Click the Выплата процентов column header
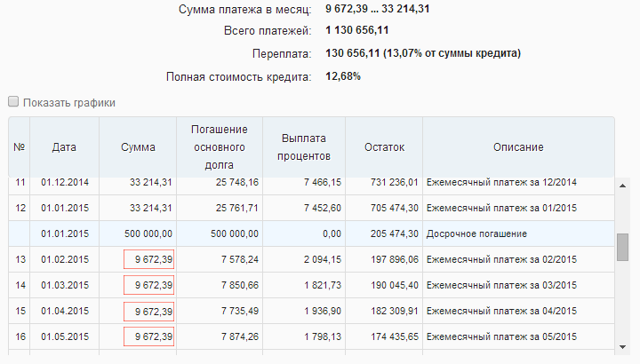Viewport: 640px width, 364px height. [304, 147]
